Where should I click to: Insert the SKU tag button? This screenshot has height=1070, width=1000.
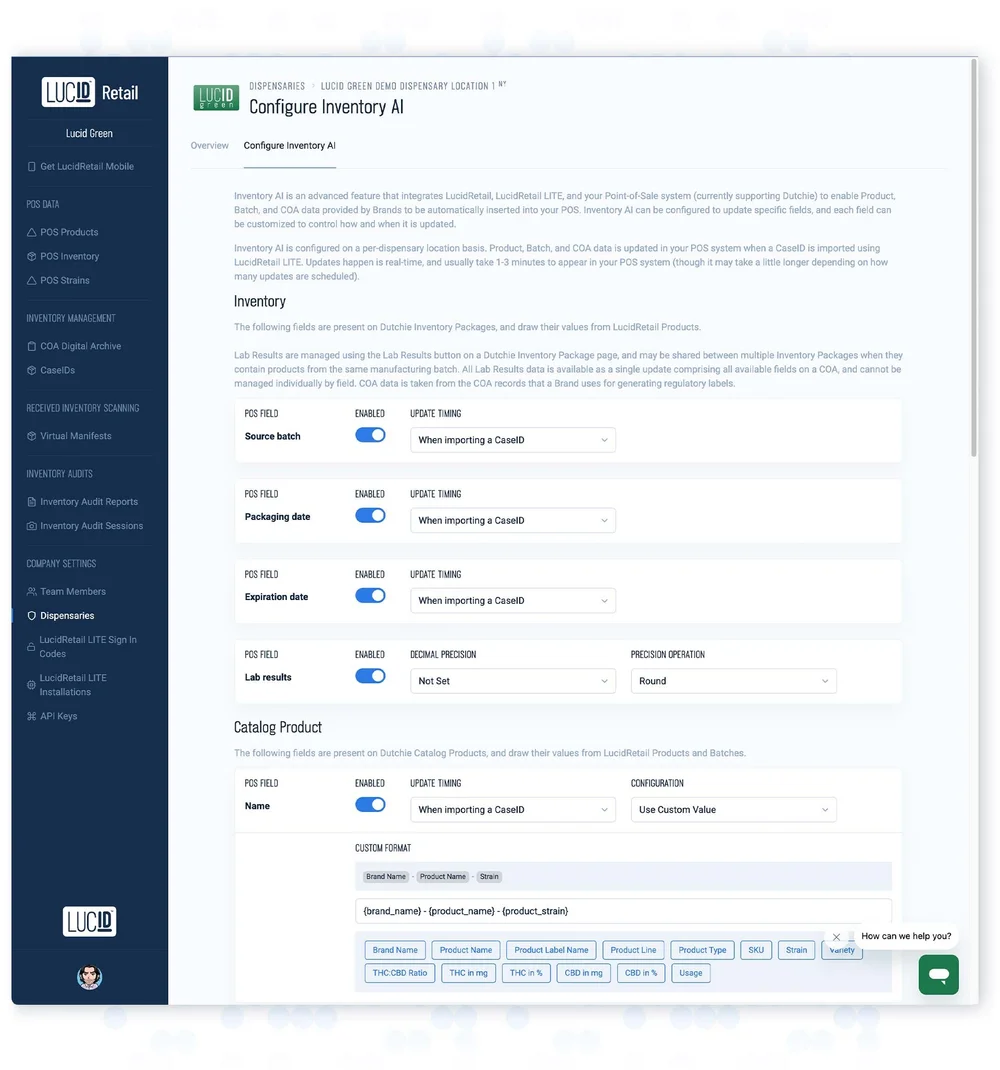[x=756, y=950]
